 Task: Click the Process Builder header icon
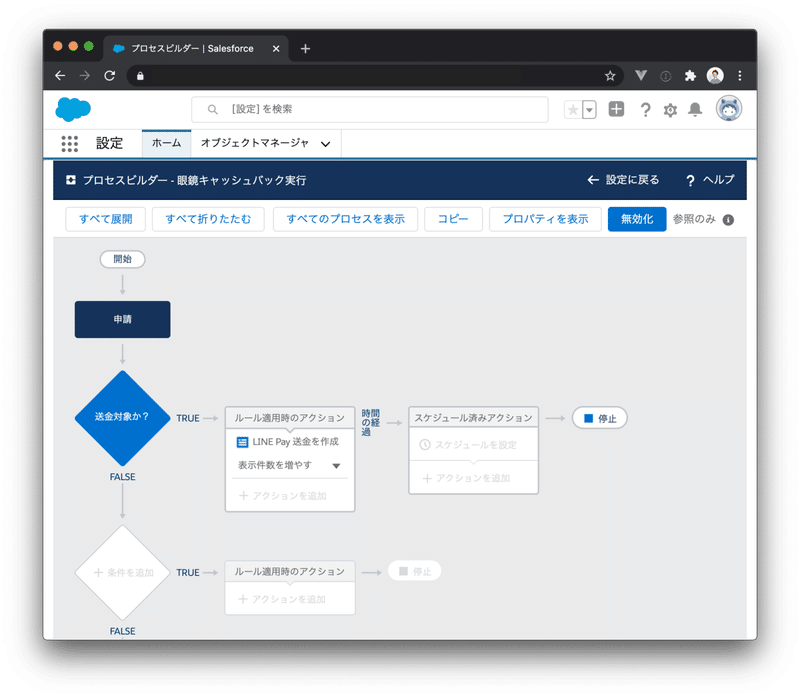tap(71, 180)
